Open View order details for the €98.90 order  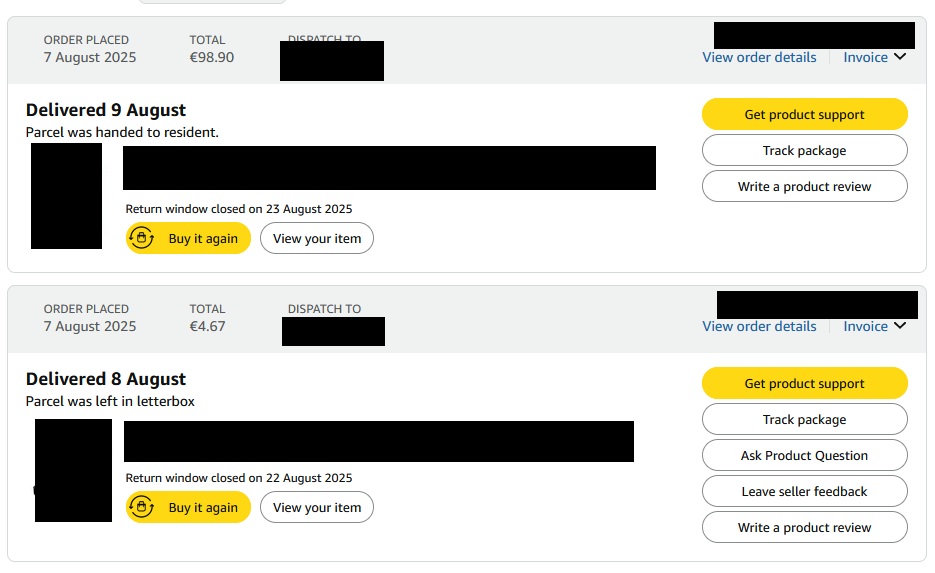pyautogui.click(x=759, y=57)
